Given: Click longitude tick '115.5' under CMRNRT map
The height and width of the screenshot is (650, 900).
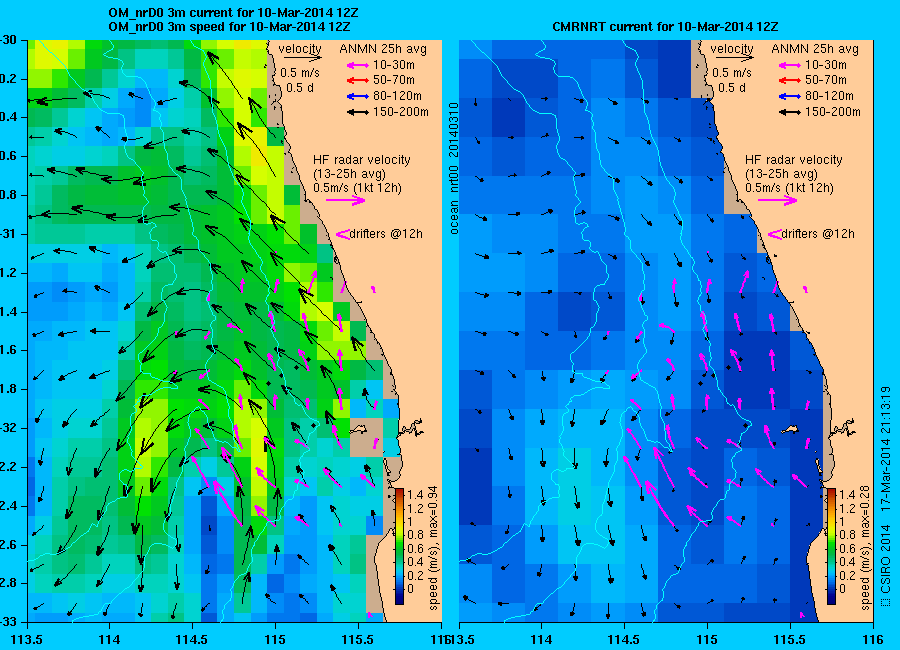Looking at the screenshot, I should coord(790,639).
